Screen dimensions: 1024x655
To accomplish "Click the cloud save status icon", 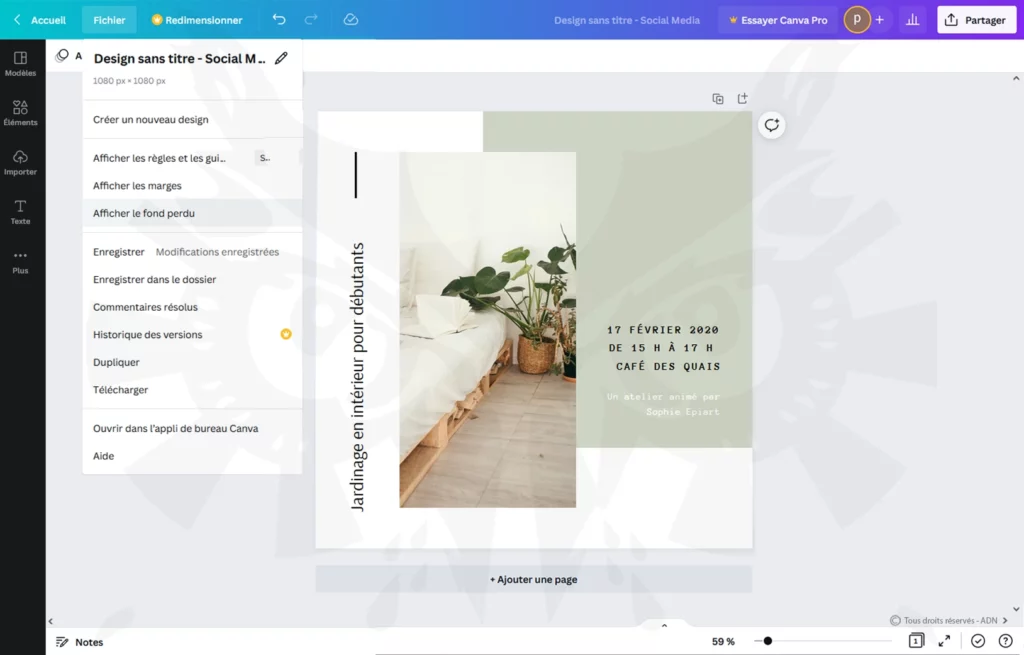I will coord(351,20).
